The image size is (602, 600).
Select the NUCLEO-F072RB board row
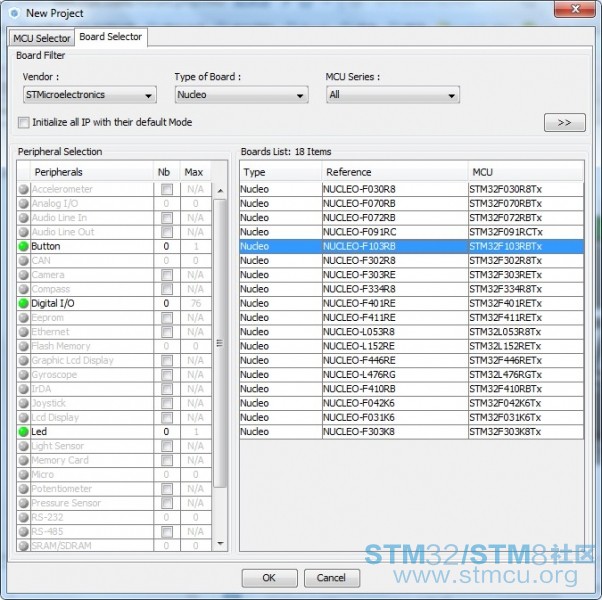tap(412, 218)
